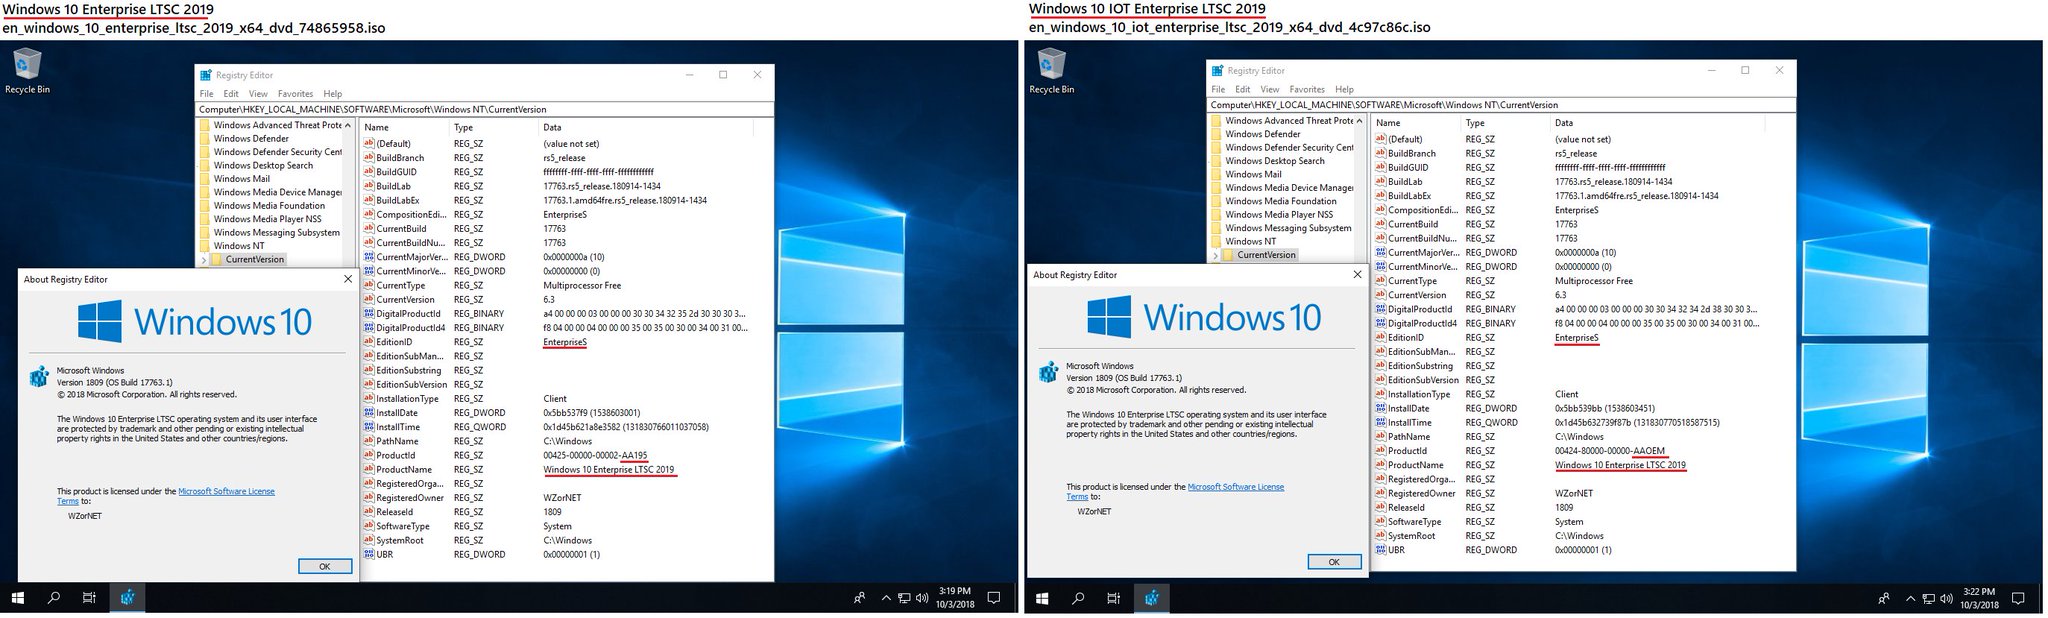Click address bar in right Registry Editor

(x=1501, y=104)
